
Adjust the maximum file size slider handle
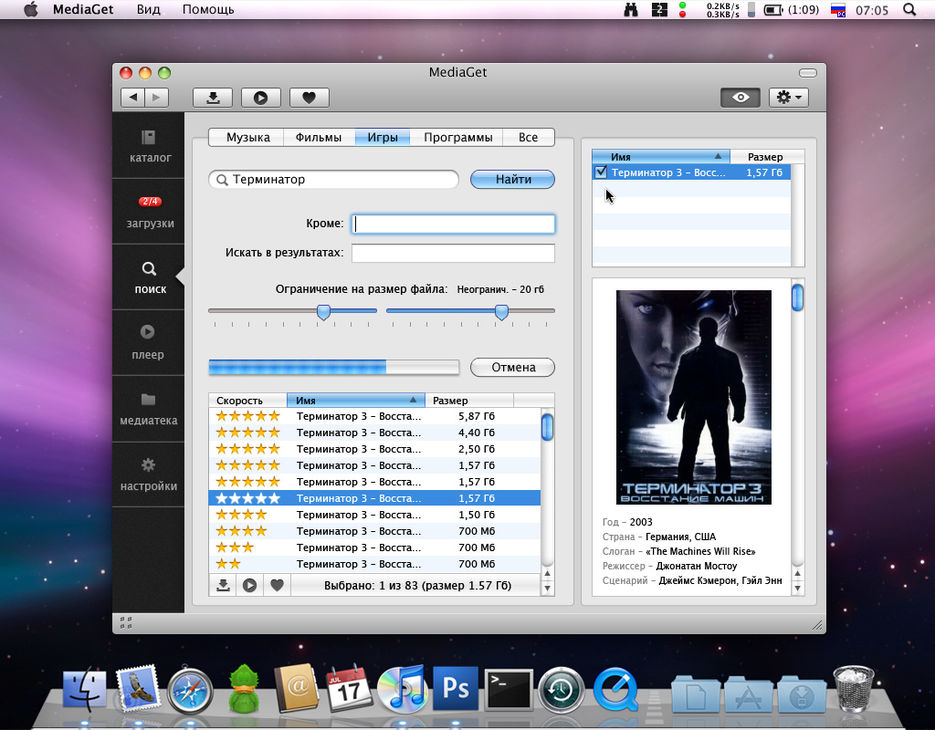502,312
